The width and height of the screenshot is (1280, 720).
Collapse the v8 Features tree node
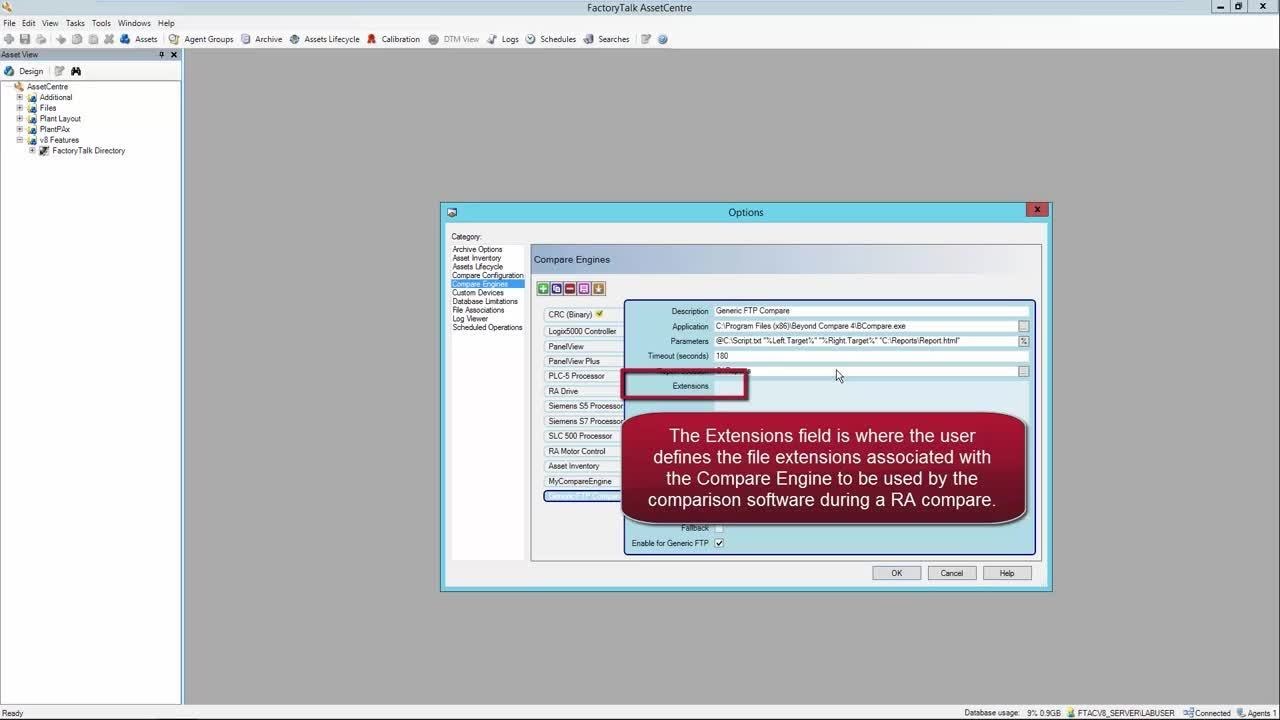pos(19,140)
